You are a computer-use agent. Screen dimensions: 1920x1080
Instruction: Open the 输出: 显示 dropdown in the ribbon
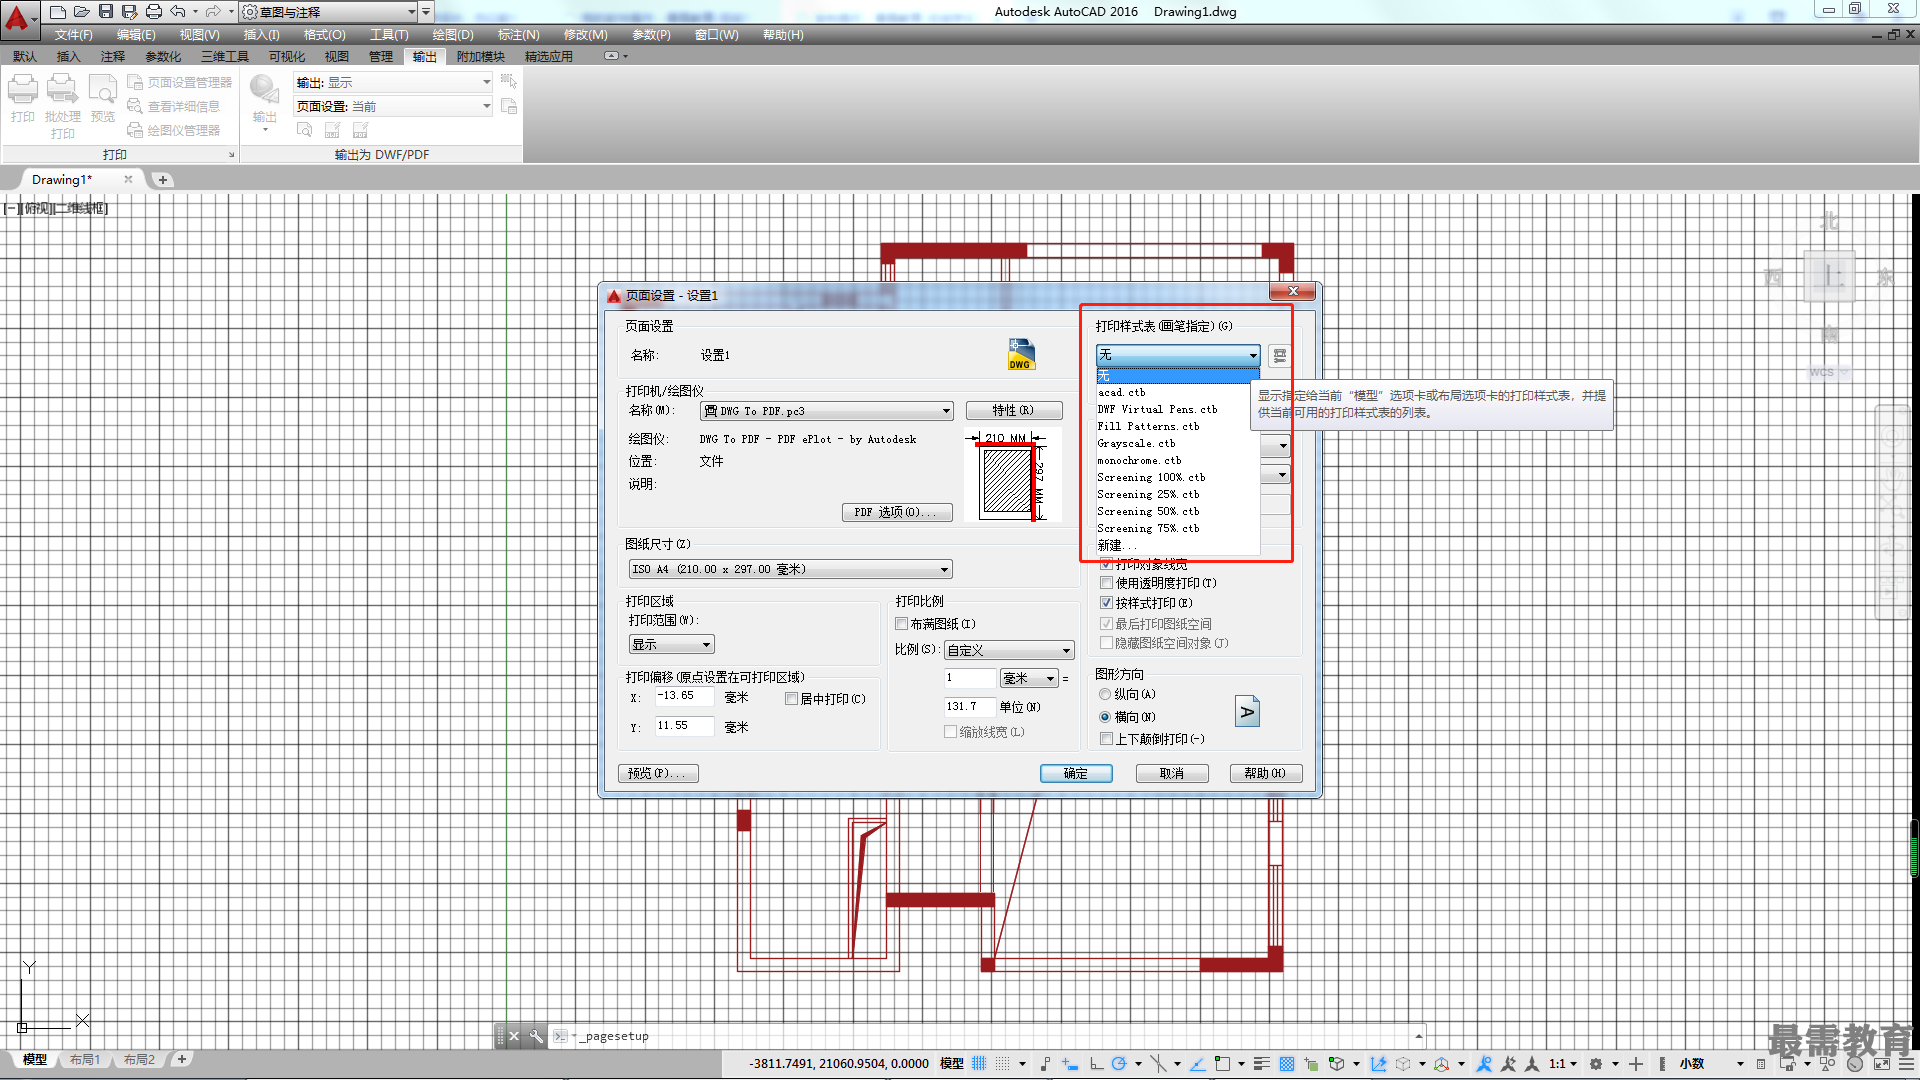click(393, 82)
